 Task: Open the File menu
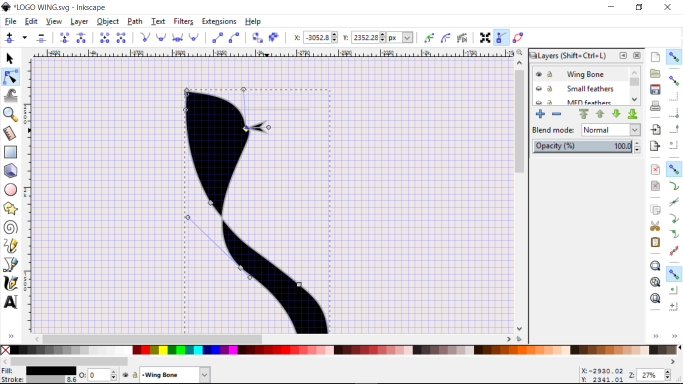10,21
